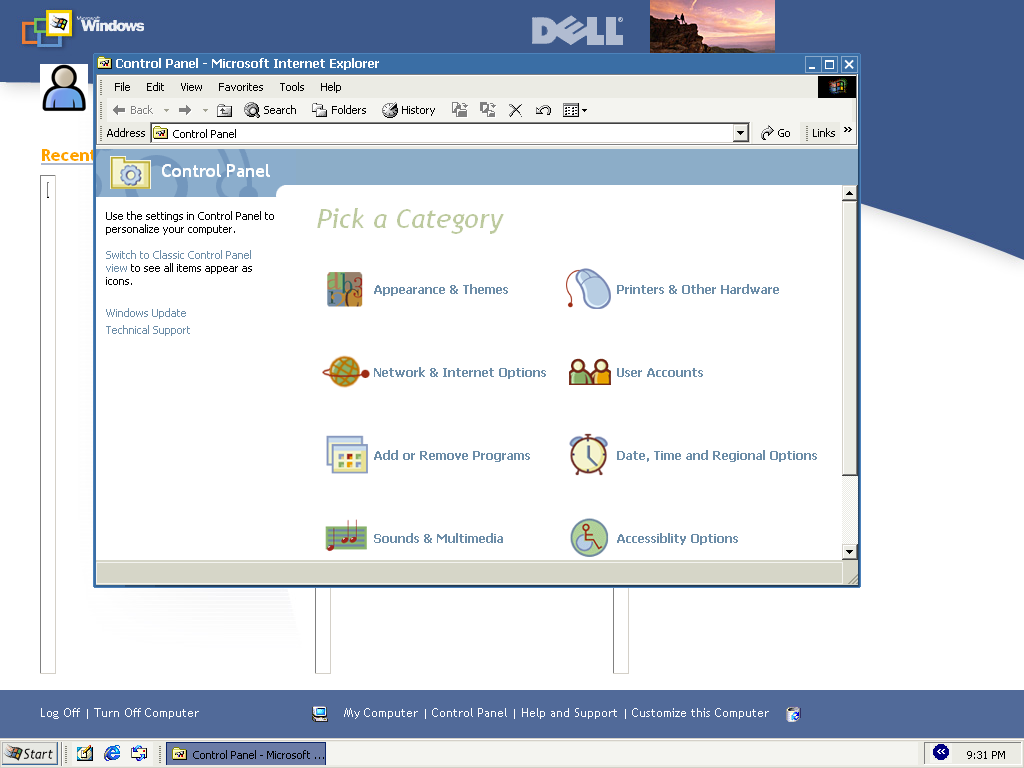The height and width of the screenshot is (768, 1024).
Task: Click the Move To toolbar icon
Action: click(x=460, y=110)
